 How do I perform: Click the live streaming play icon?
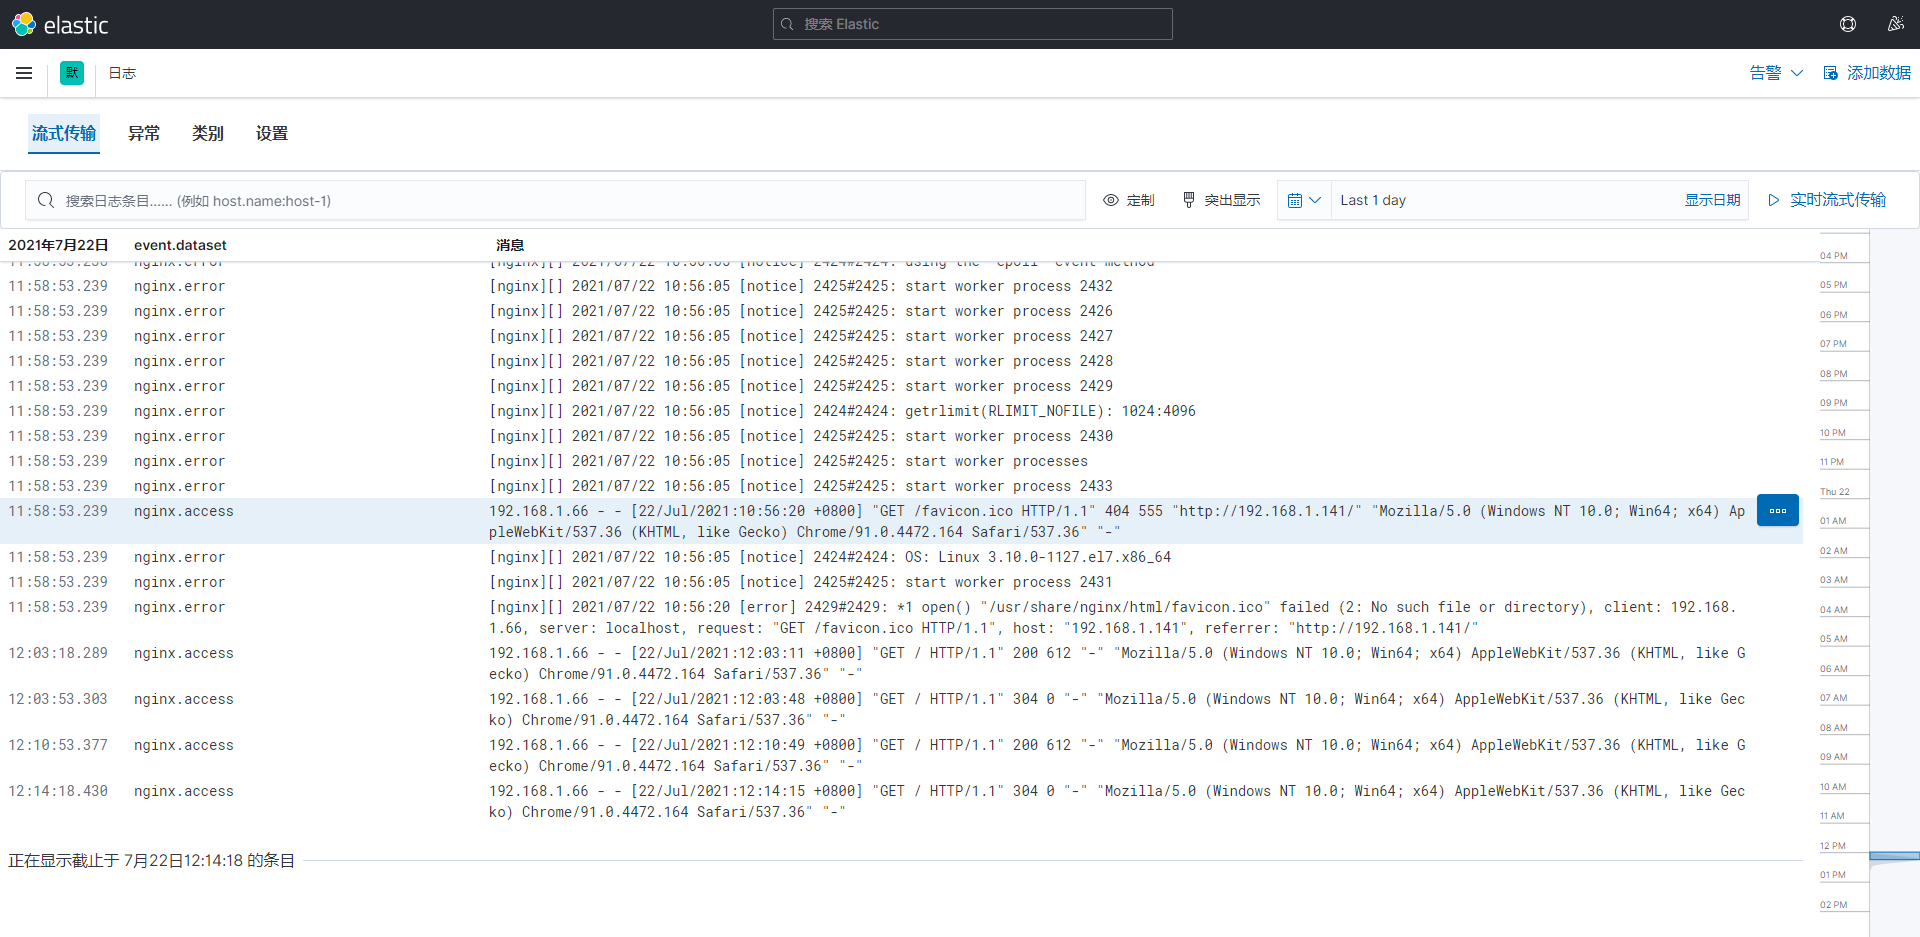point(1774,200)
